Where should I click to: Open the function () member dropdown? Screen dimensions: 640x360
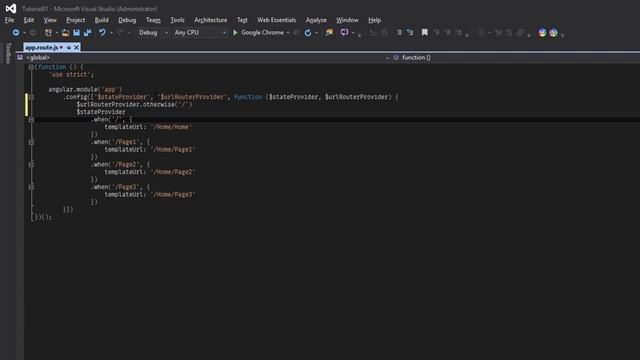click(516, 58)
